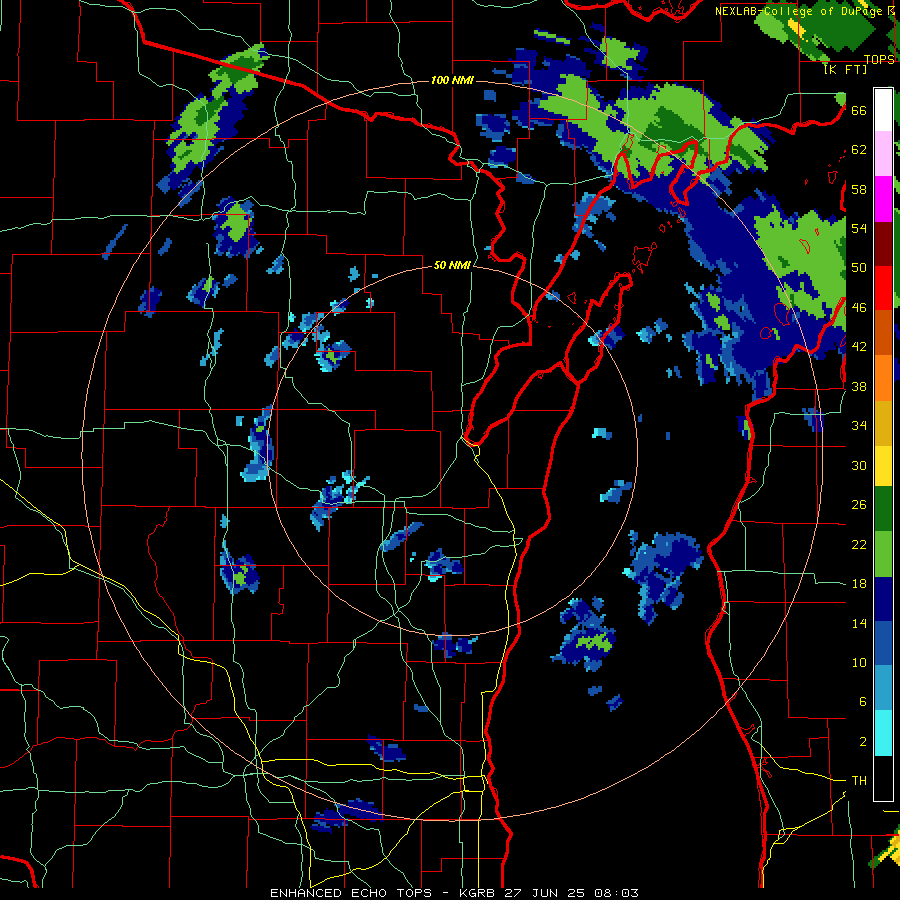Click the '42' scale value
This screenshot has width=900, height=900.
click(859, 347)
